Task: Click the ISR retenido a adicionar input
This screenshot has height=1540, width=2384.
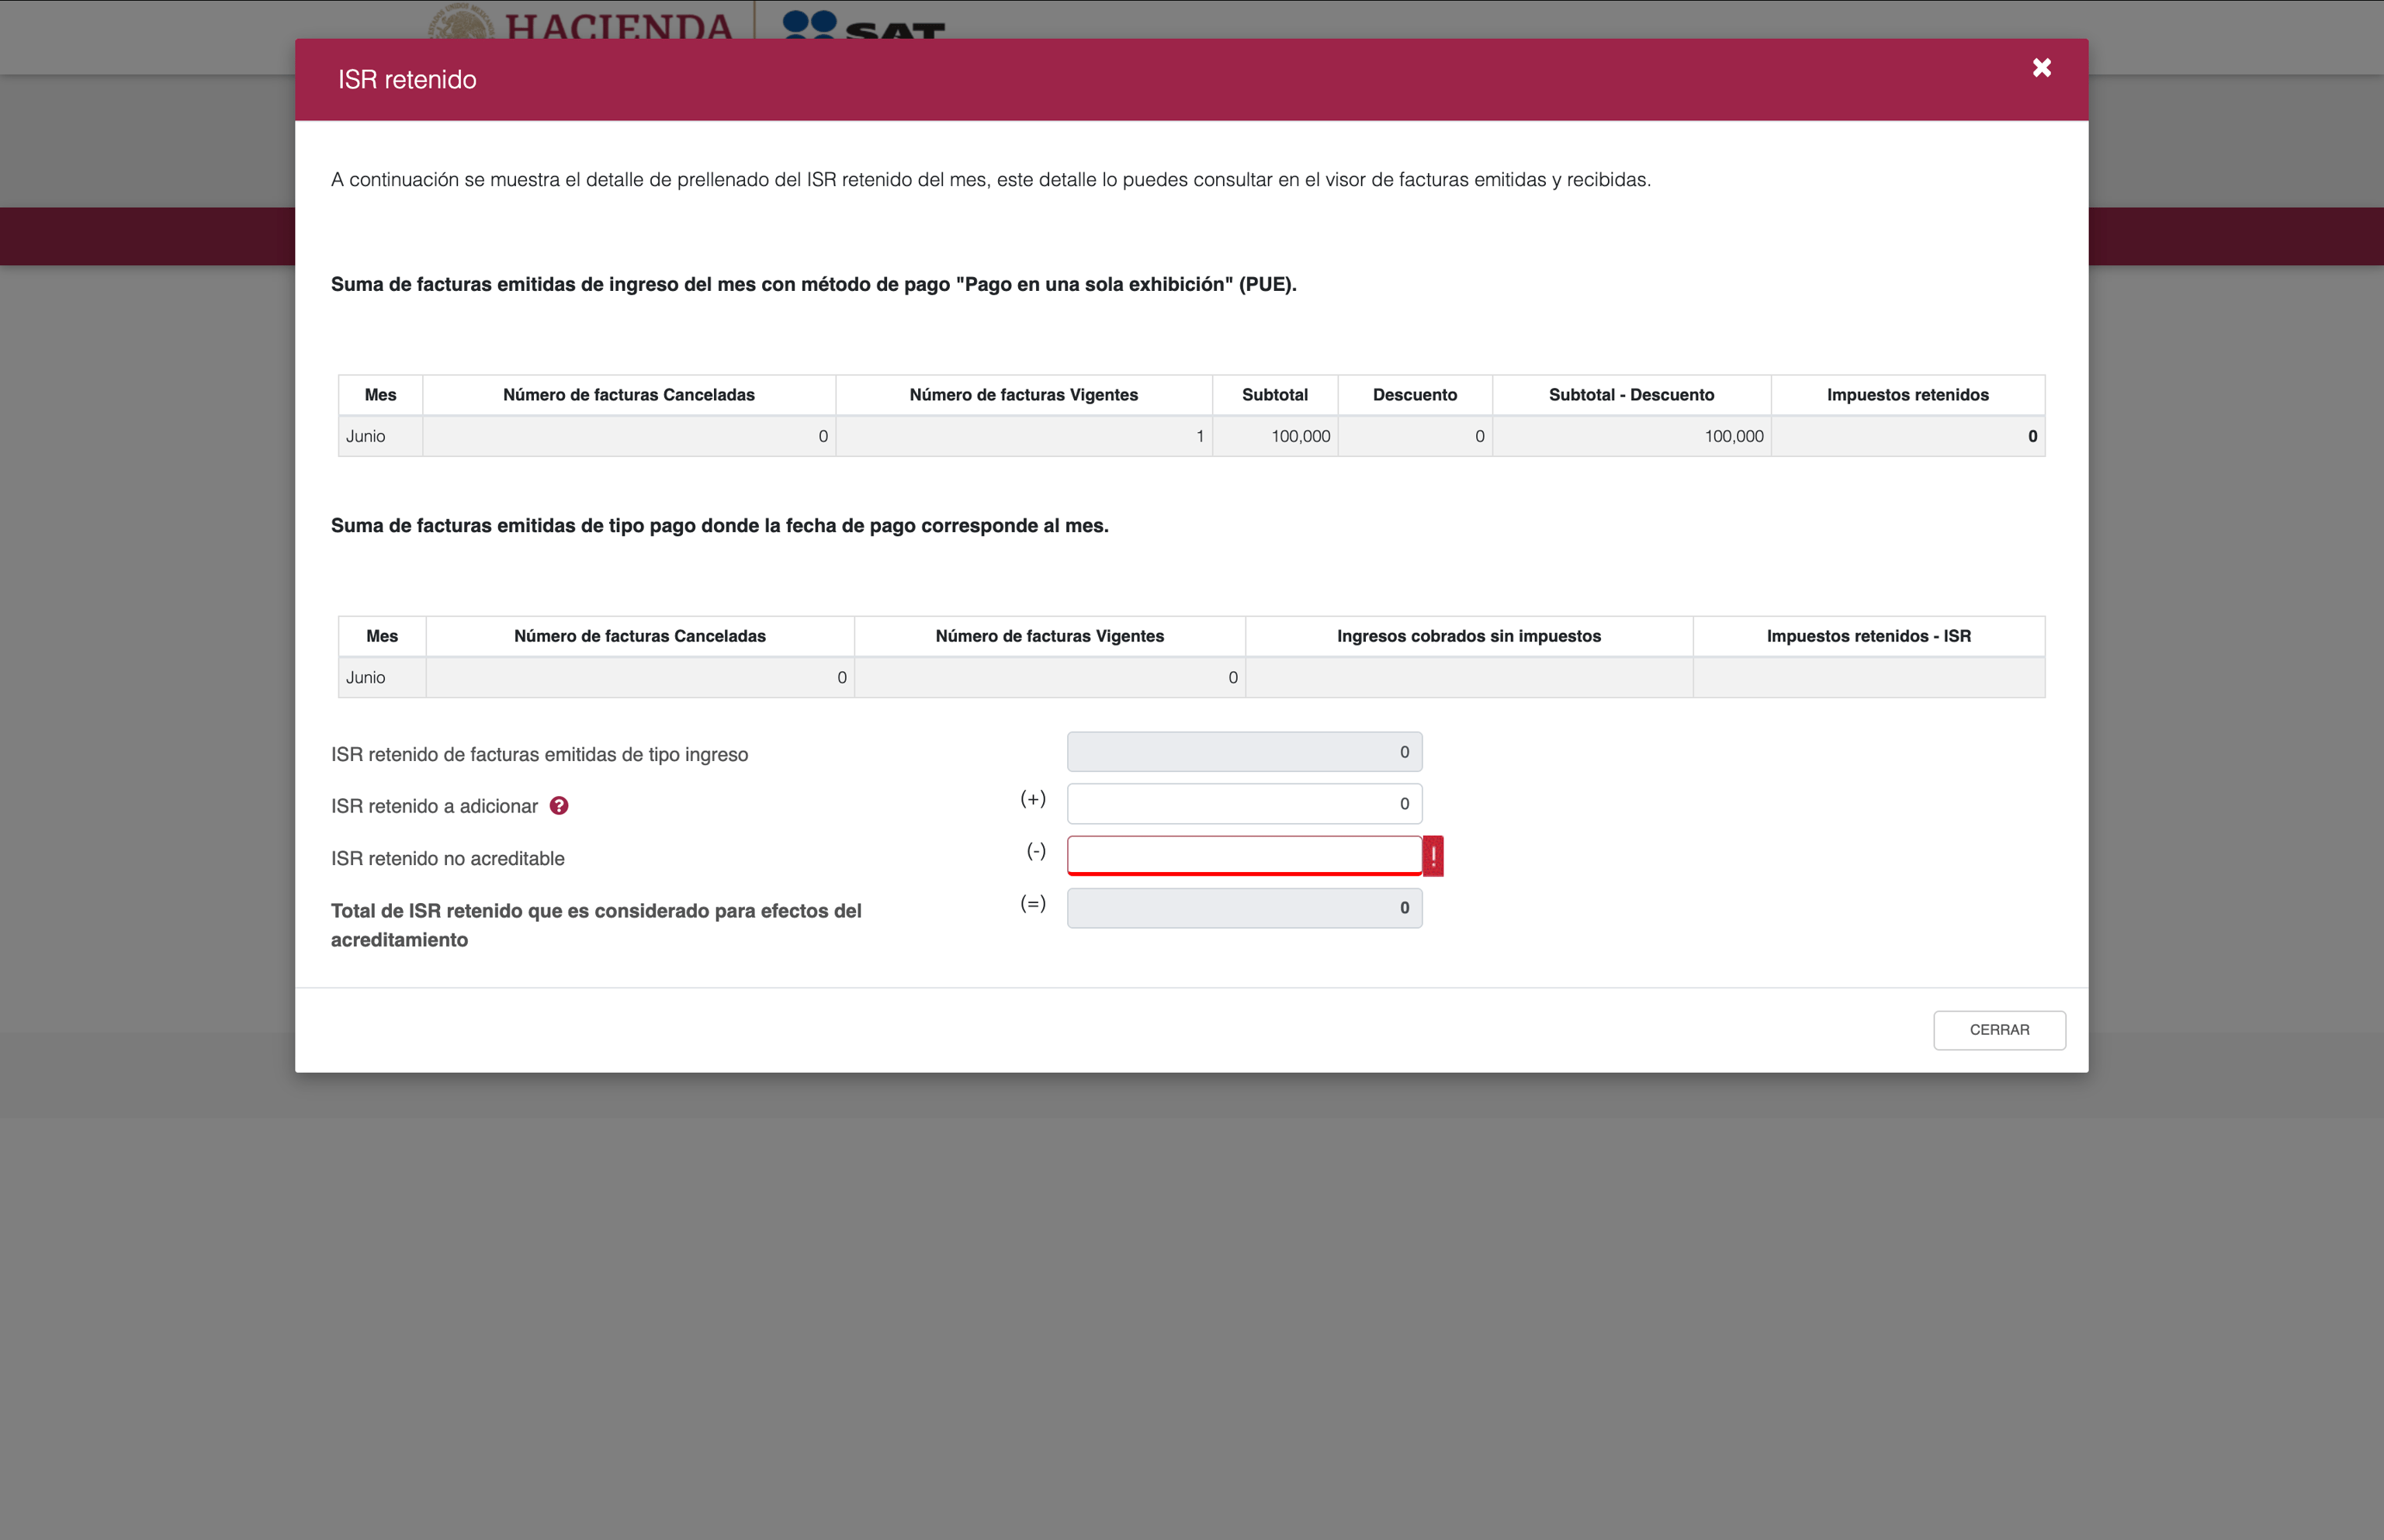Action: pos(1243,804)
